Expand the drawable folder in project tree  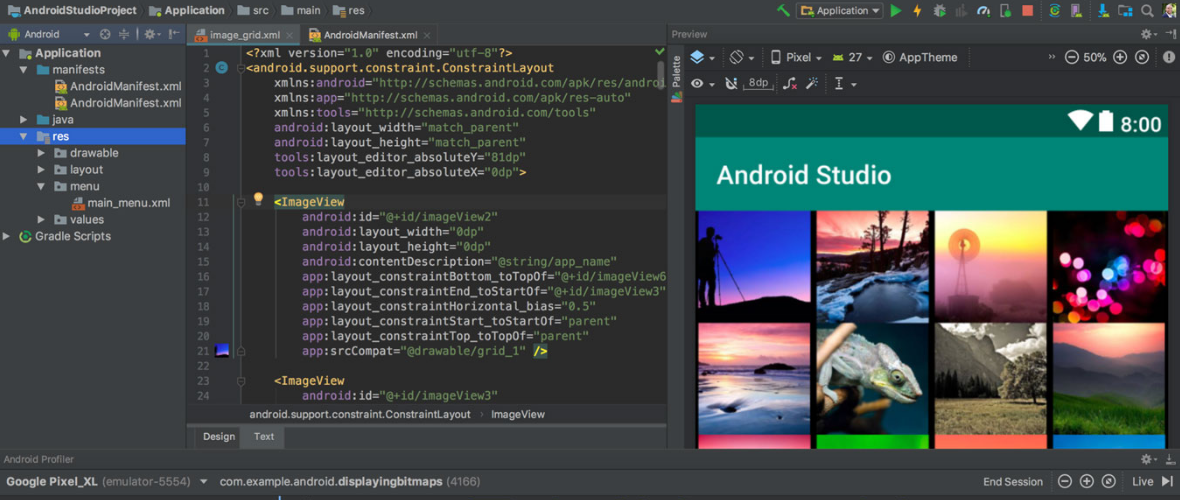click(41, 153)
